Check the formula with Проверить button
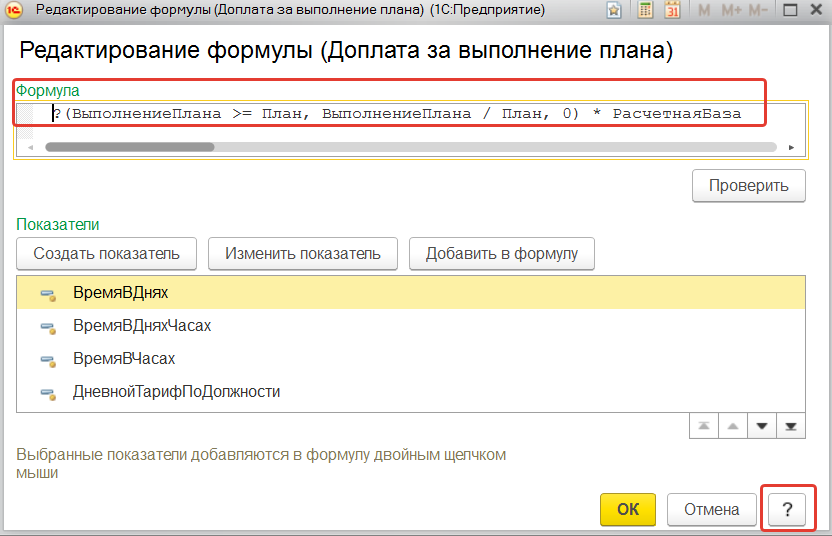The width and height of the screenshot is (832, 536). pos(749,186)
